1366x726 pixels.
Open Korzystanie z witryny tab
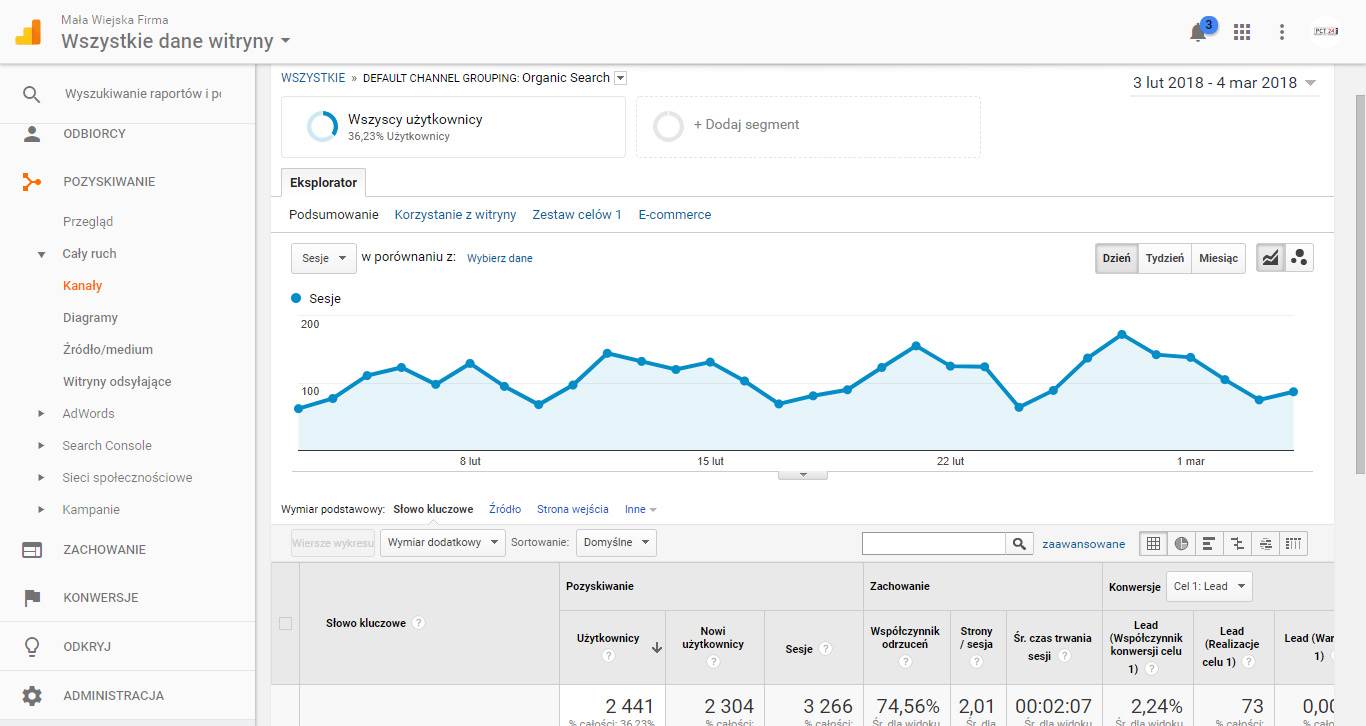tap(455, 215)
